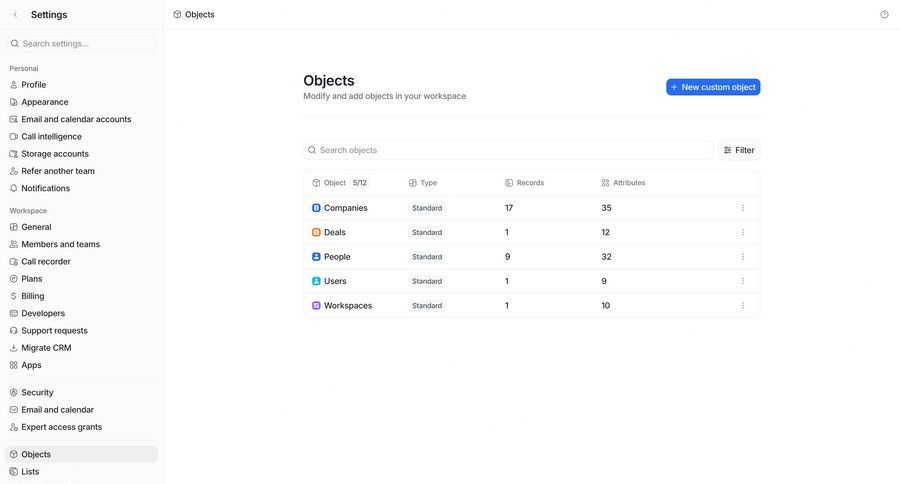900x484 pixels.
Task: Open the Workspaces object row
Action: [532, 305]
